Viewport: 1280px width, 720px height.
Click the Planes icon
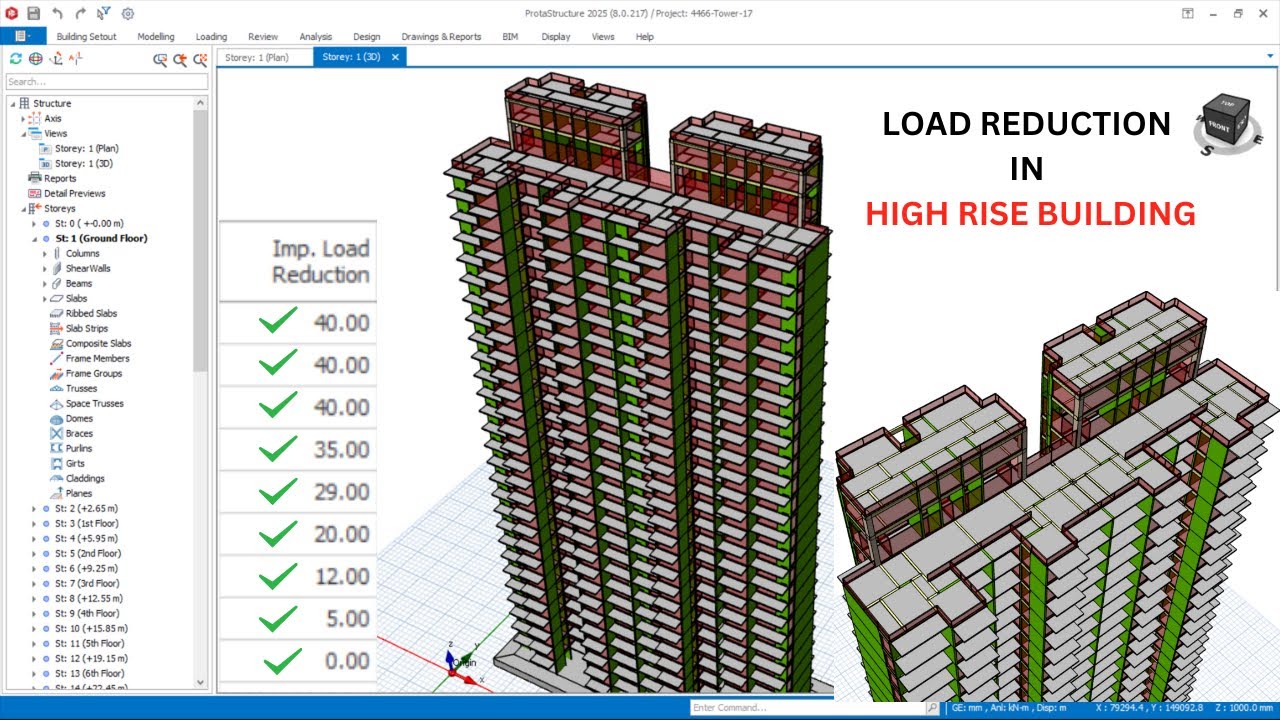tap(57, 493)
